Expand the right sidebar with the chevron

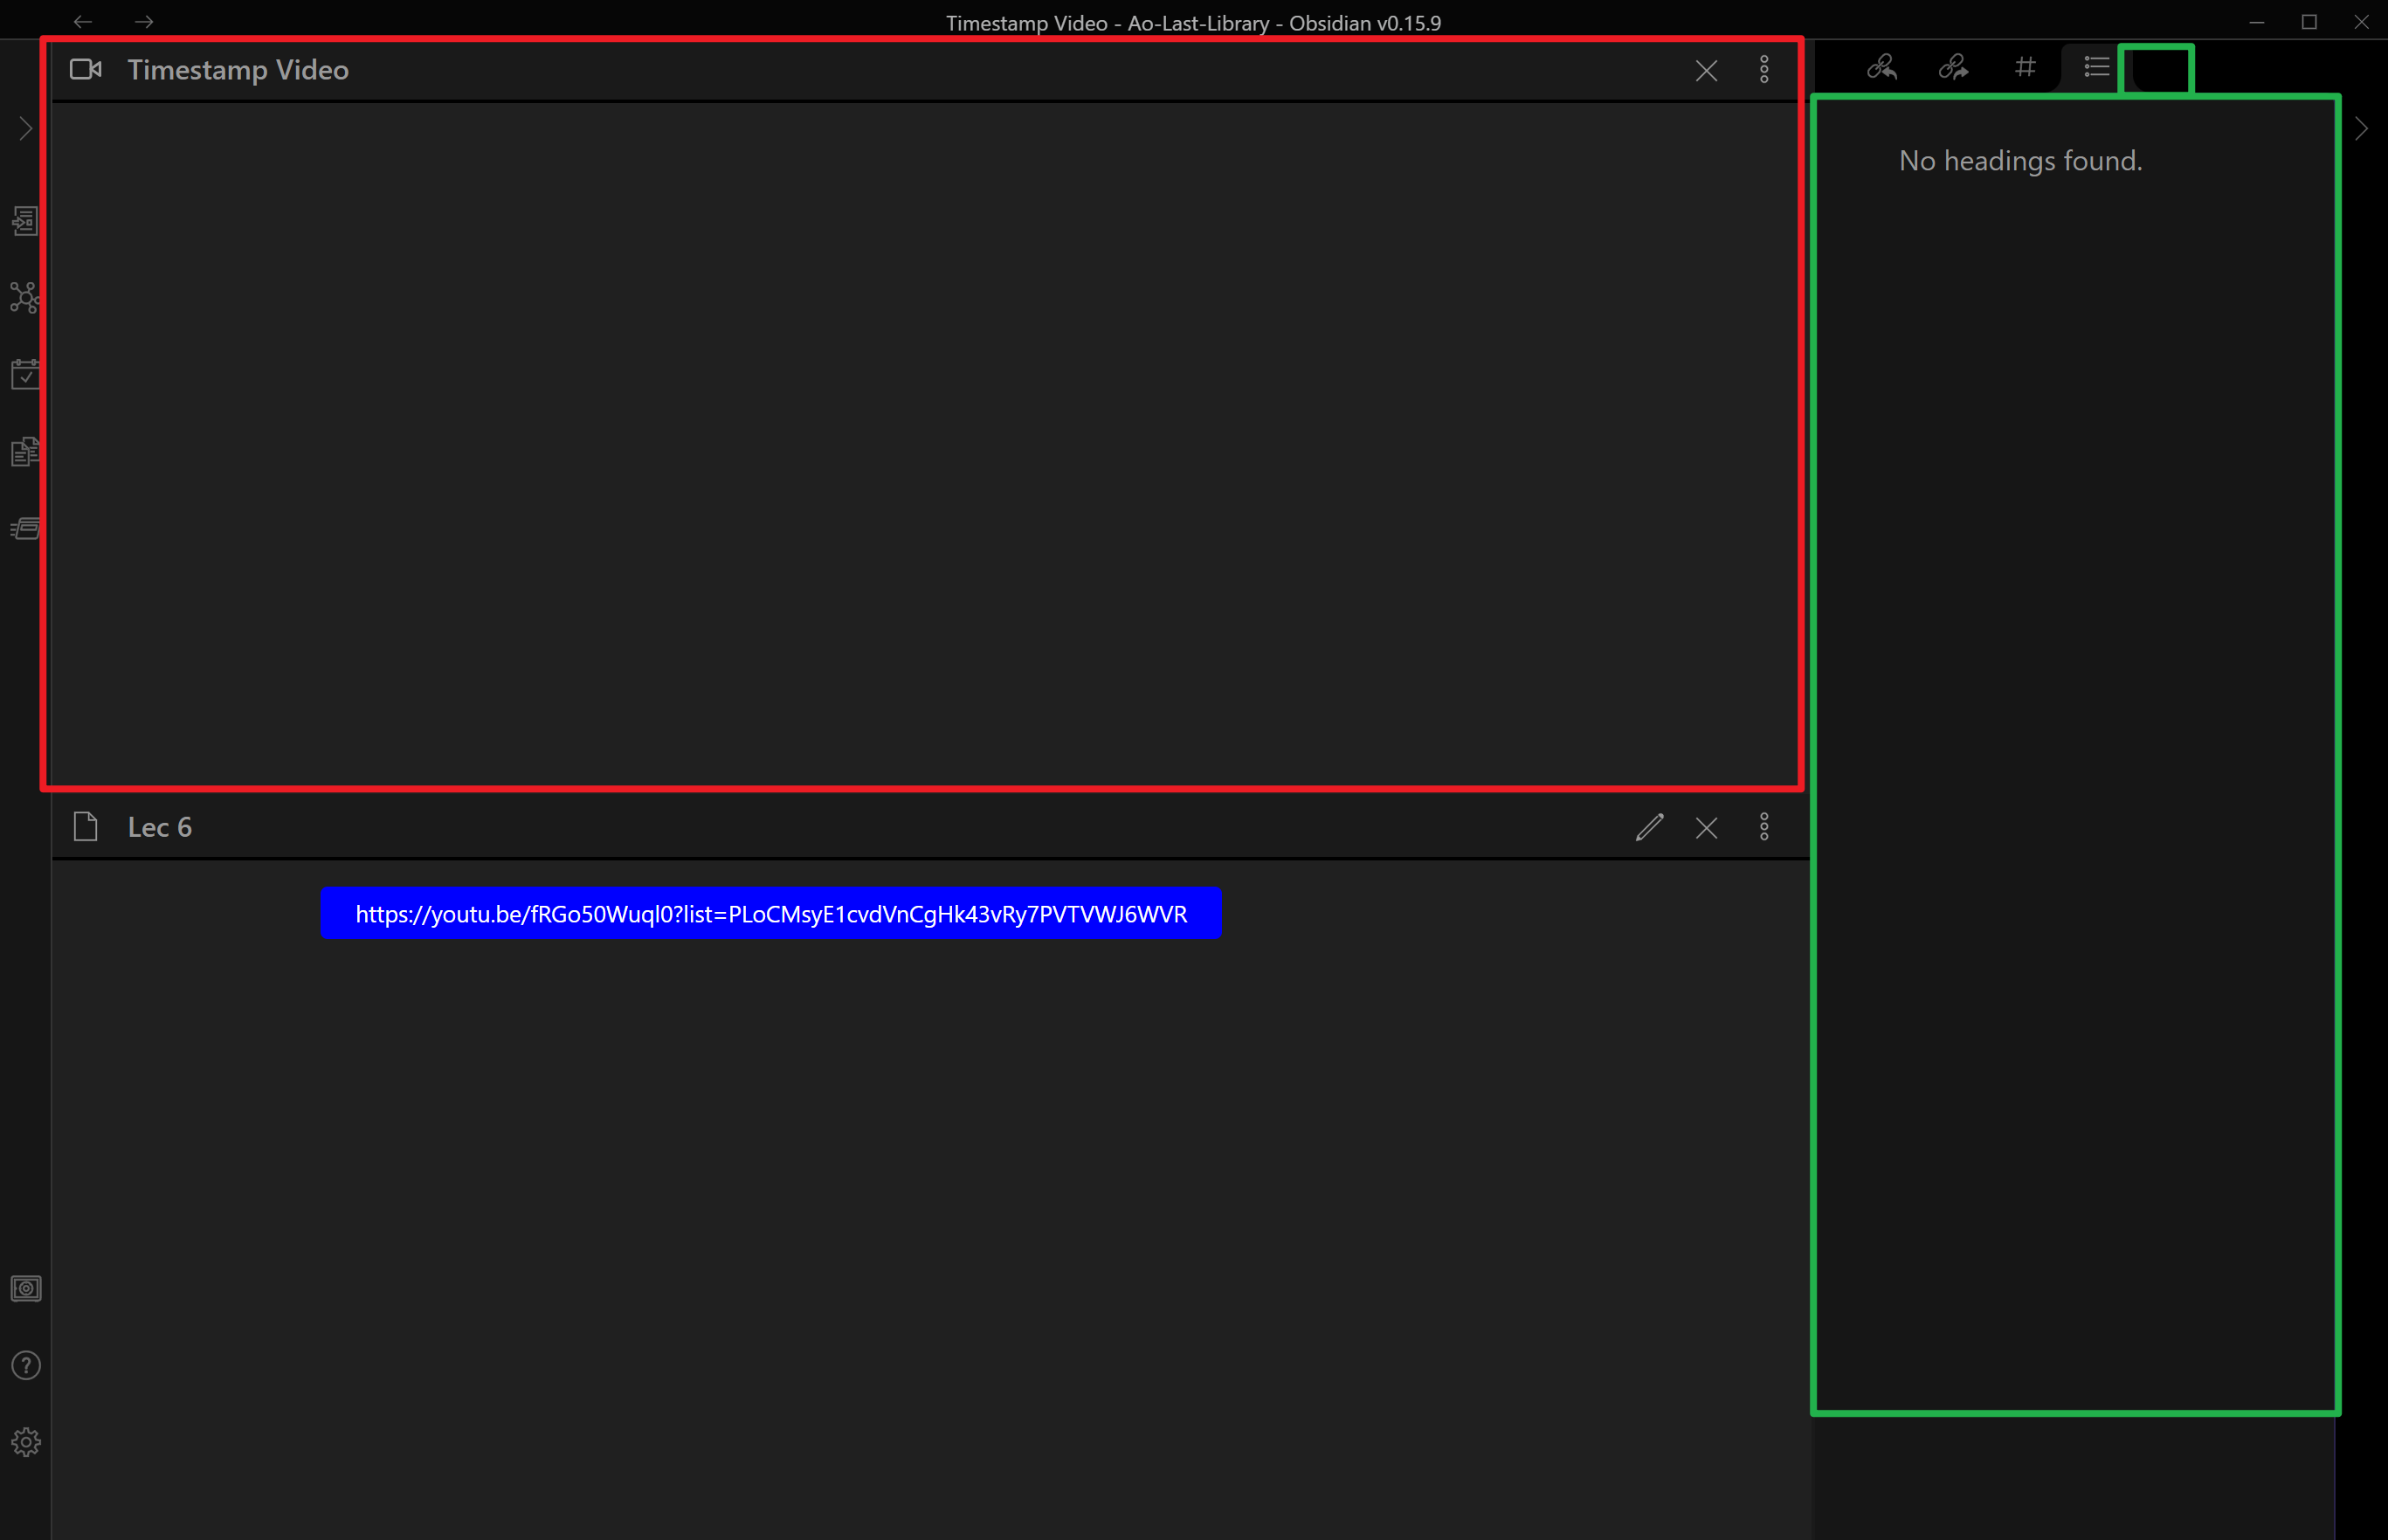click(2360, 128)
